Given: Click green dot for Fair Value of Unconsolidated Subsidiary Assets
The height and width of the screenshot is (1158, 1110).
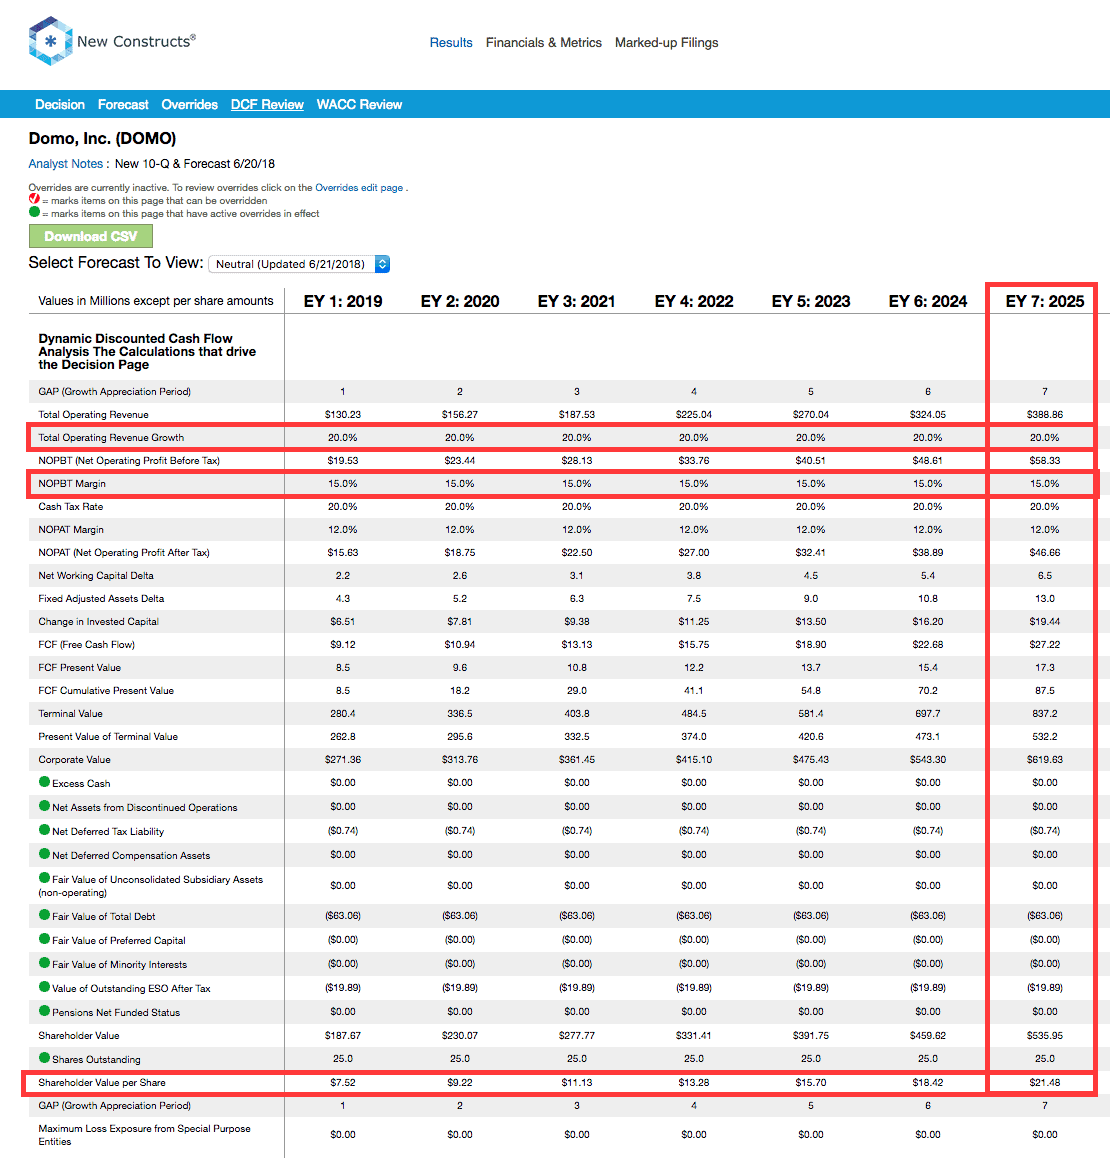Looking at the screenshot, I should pyautogui.click(x=44, y=878).
